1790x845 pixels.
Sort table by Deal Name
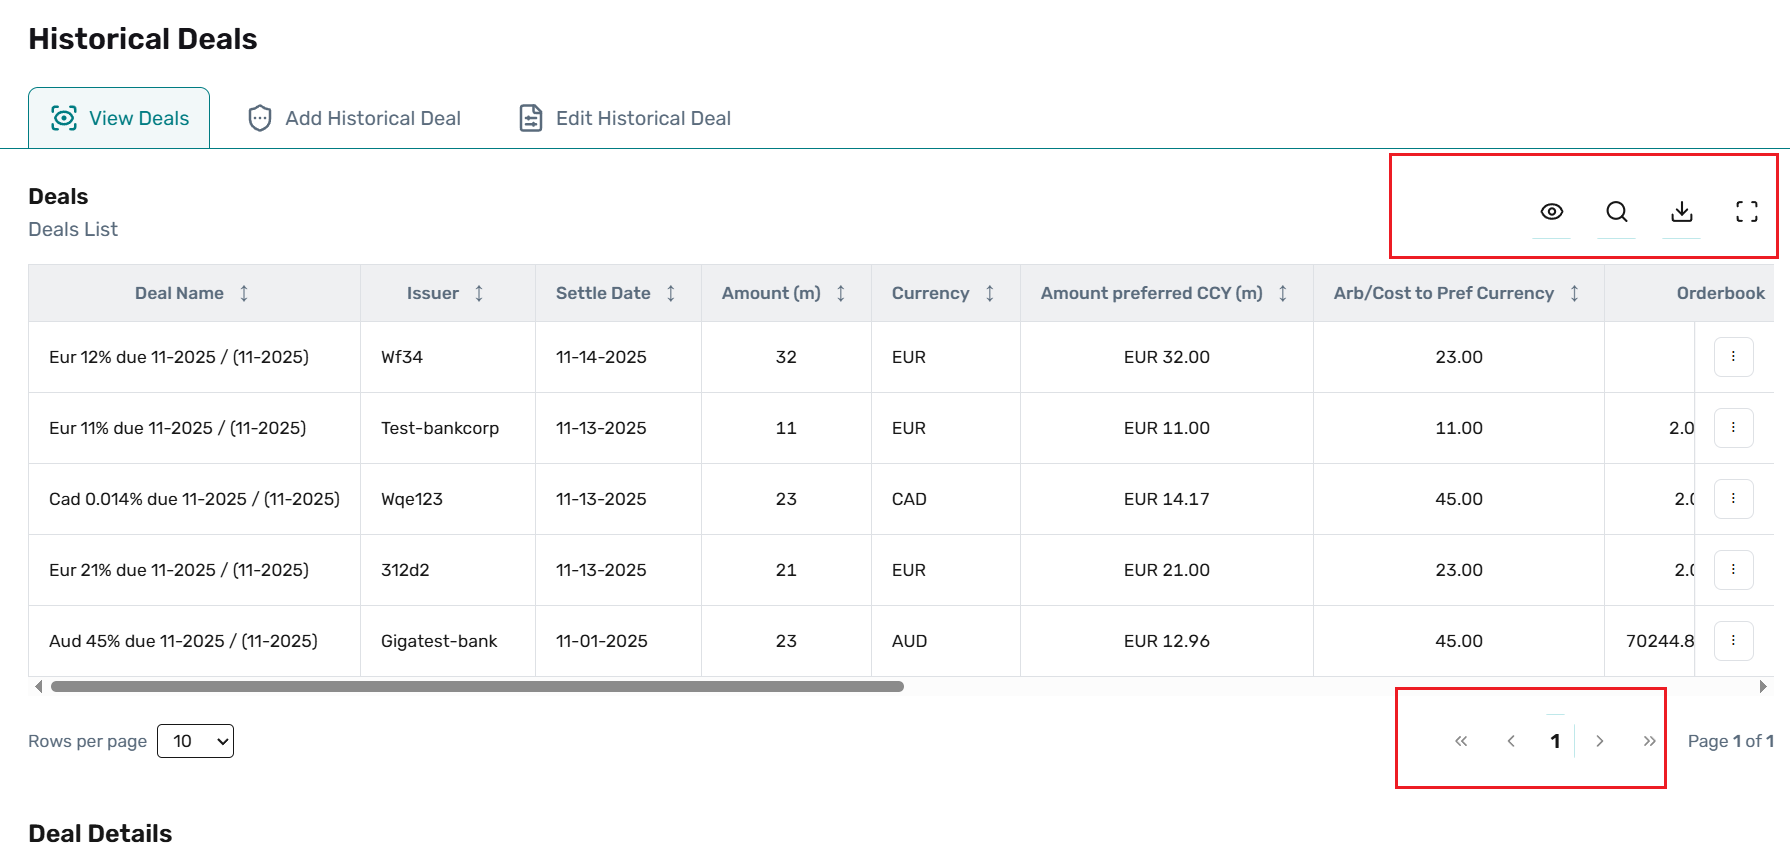pyautogui.click(x=244, y=293)
